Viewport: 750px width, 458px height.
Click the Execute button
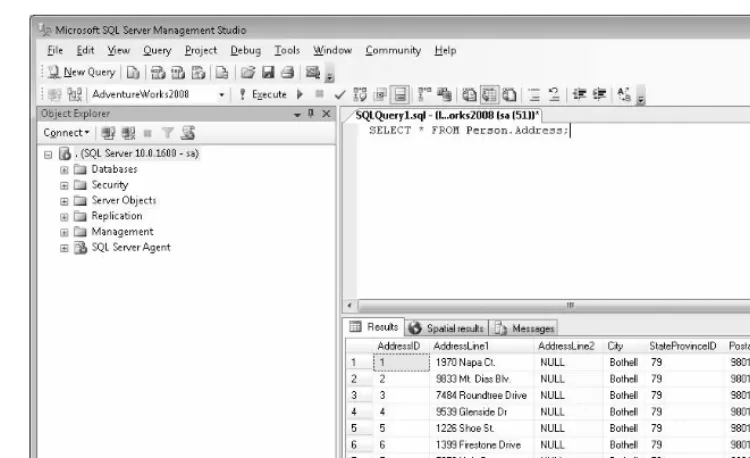coord(264,95)
